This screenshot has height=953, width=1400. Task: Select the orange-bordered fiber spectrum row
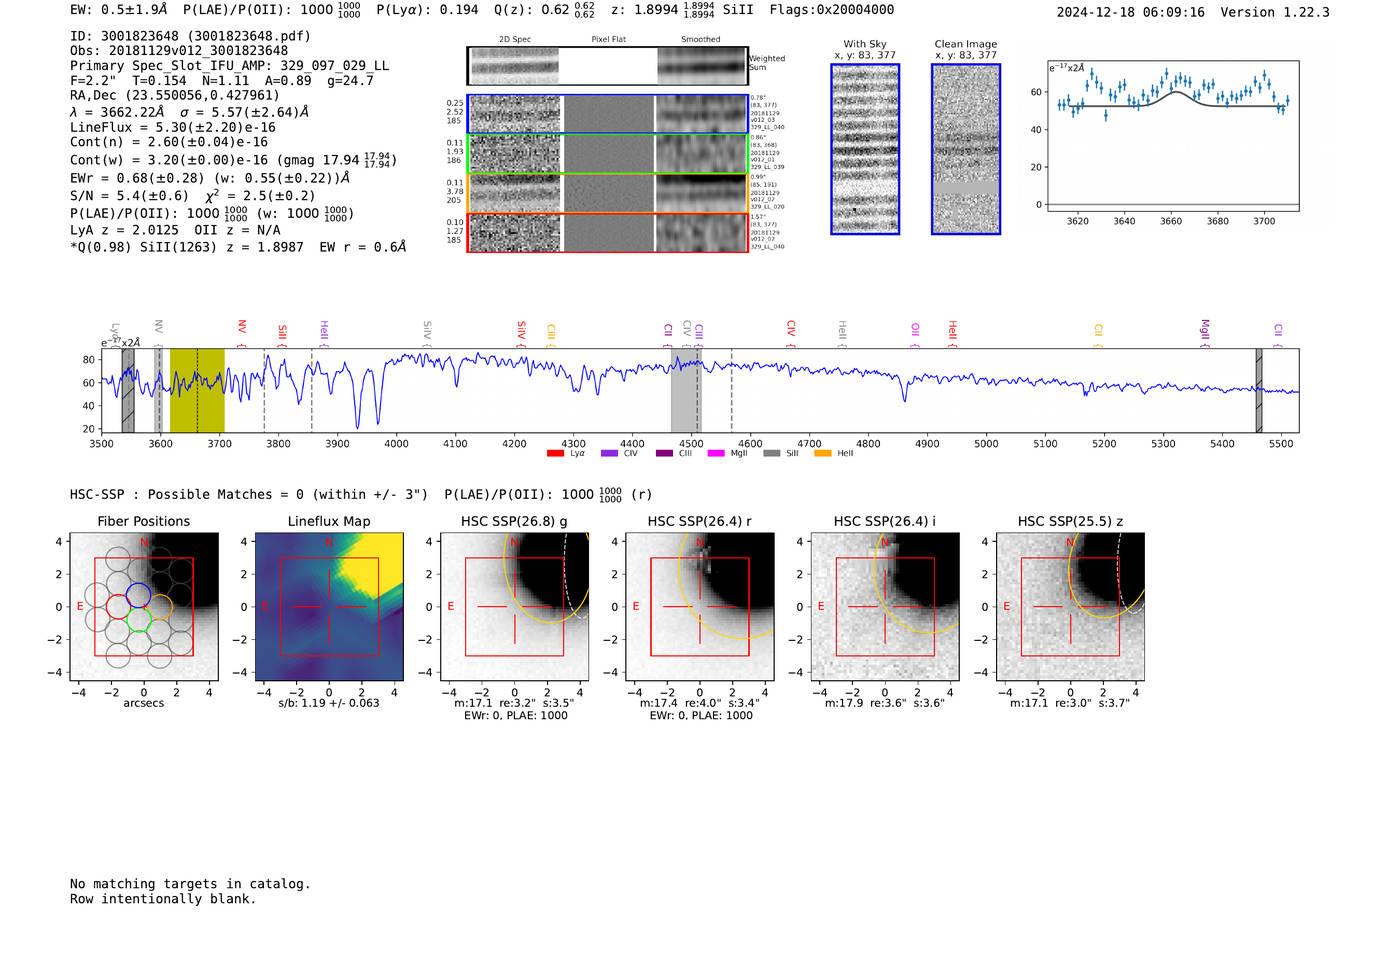point(607,193)
